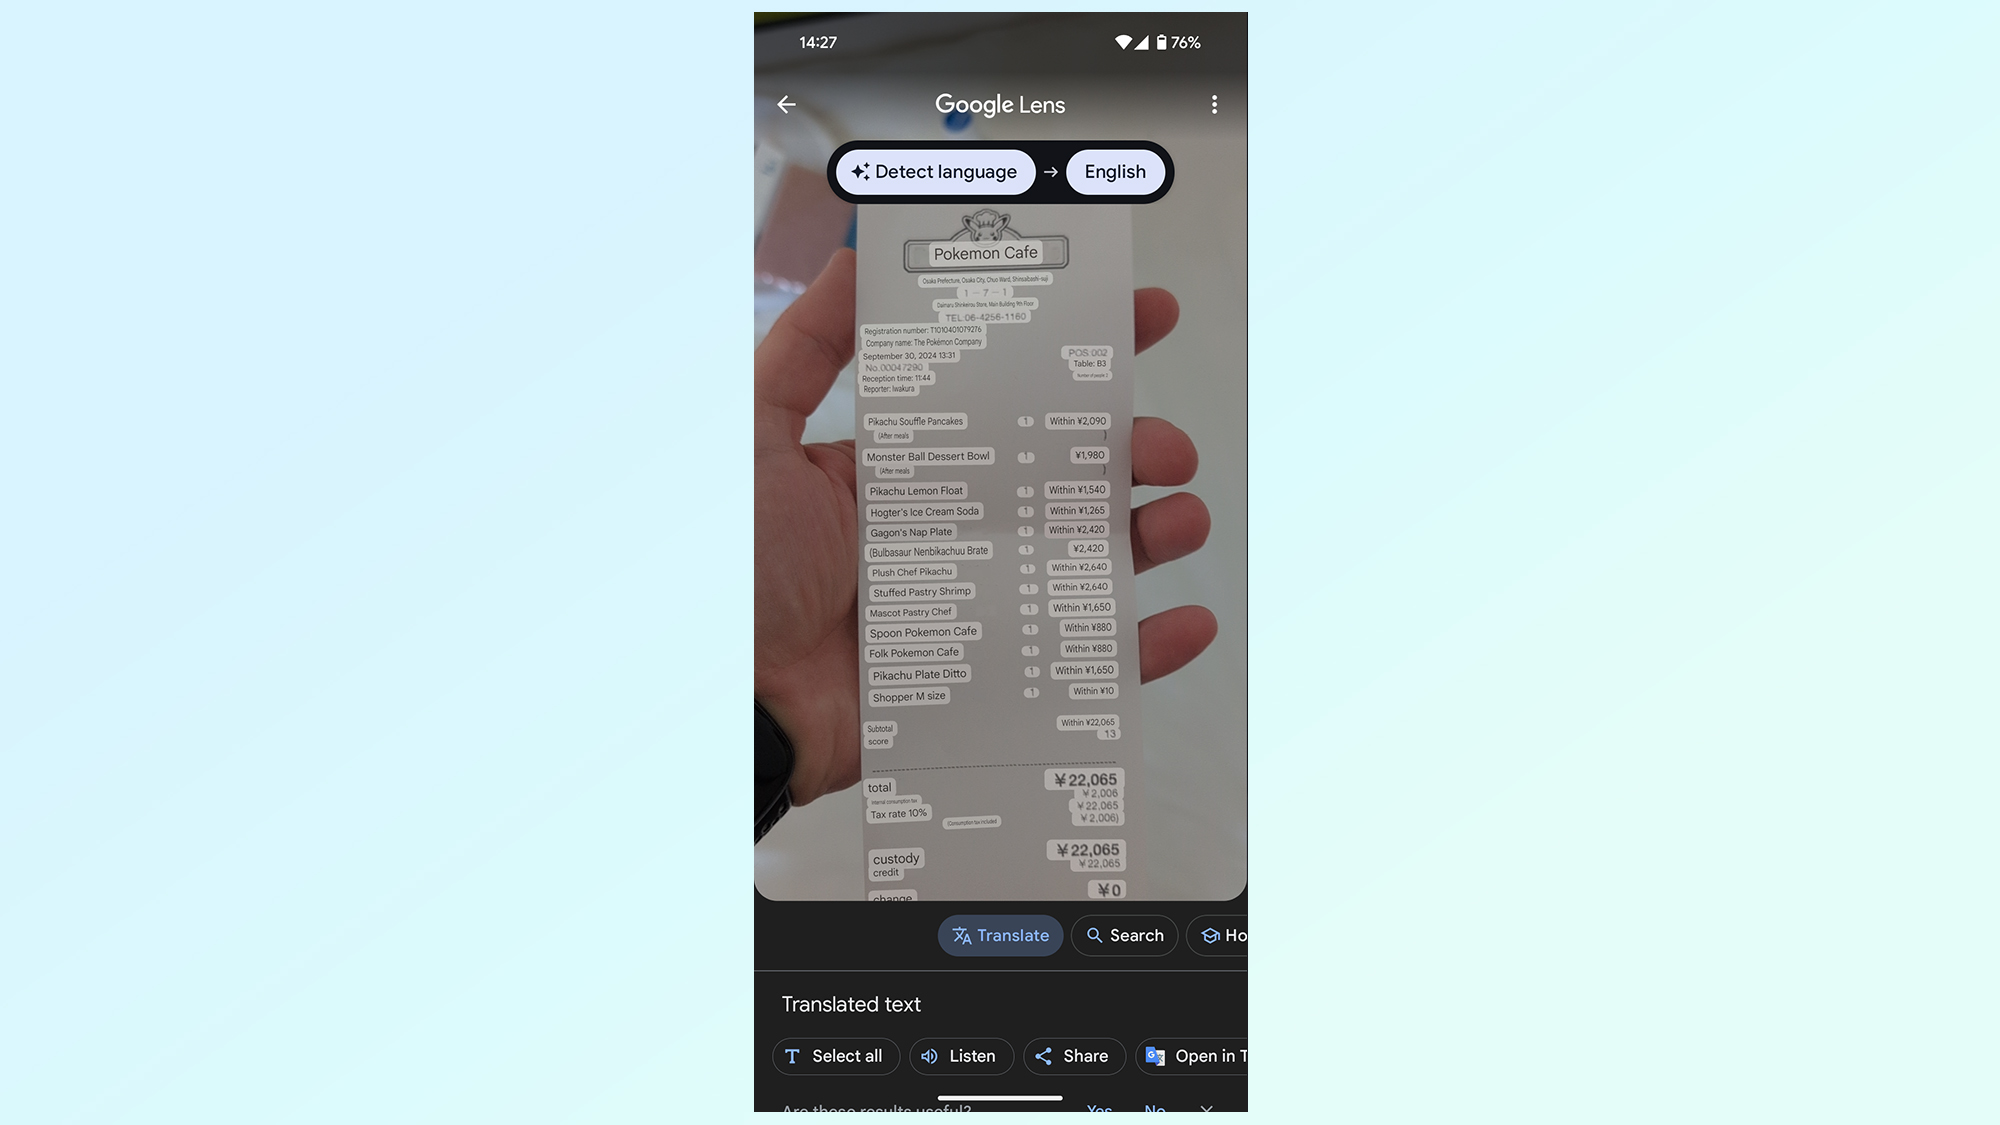Image resolution: width=2000 pixels, height=1125 pixels.
Task: Tap the back arrow navigation icon
Action: (x=787, y=104)
